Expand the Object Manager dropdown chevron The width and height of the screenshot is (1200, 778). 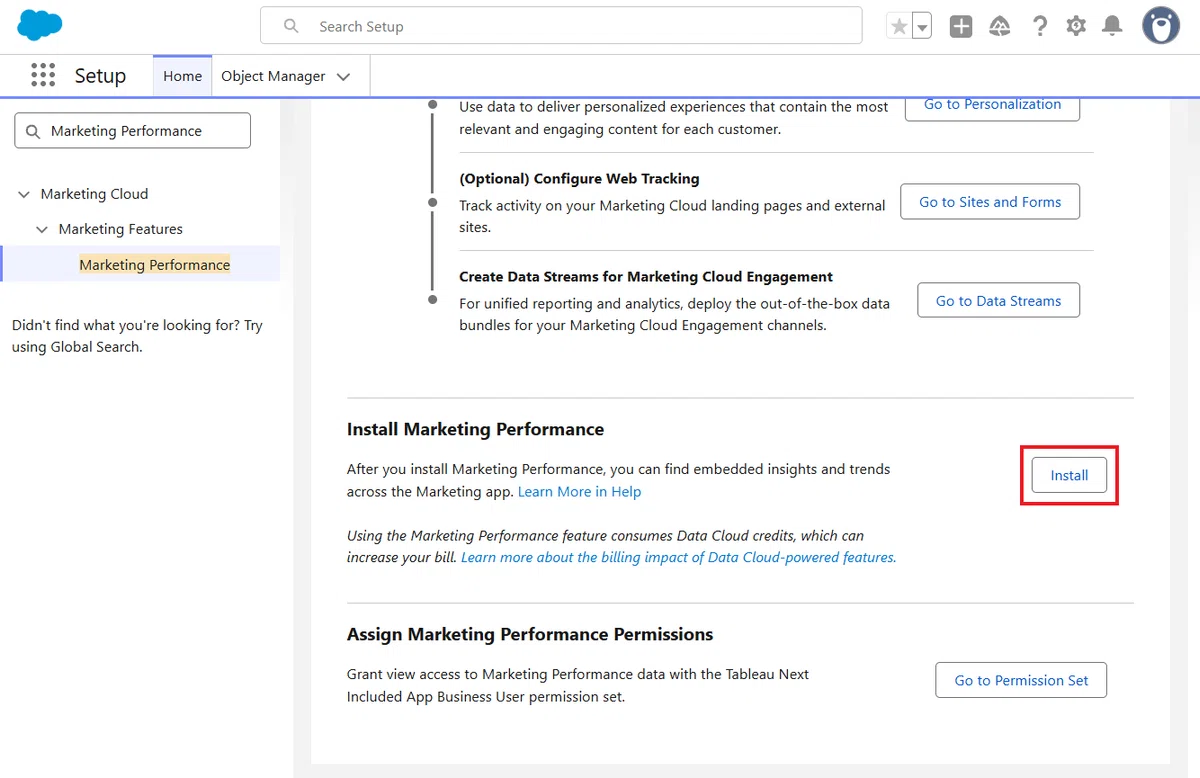(343, 77)
